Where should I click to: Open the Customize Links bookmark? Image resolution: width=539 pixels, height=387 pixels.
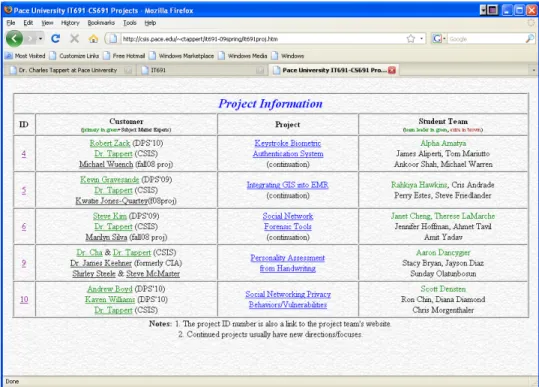74,56
